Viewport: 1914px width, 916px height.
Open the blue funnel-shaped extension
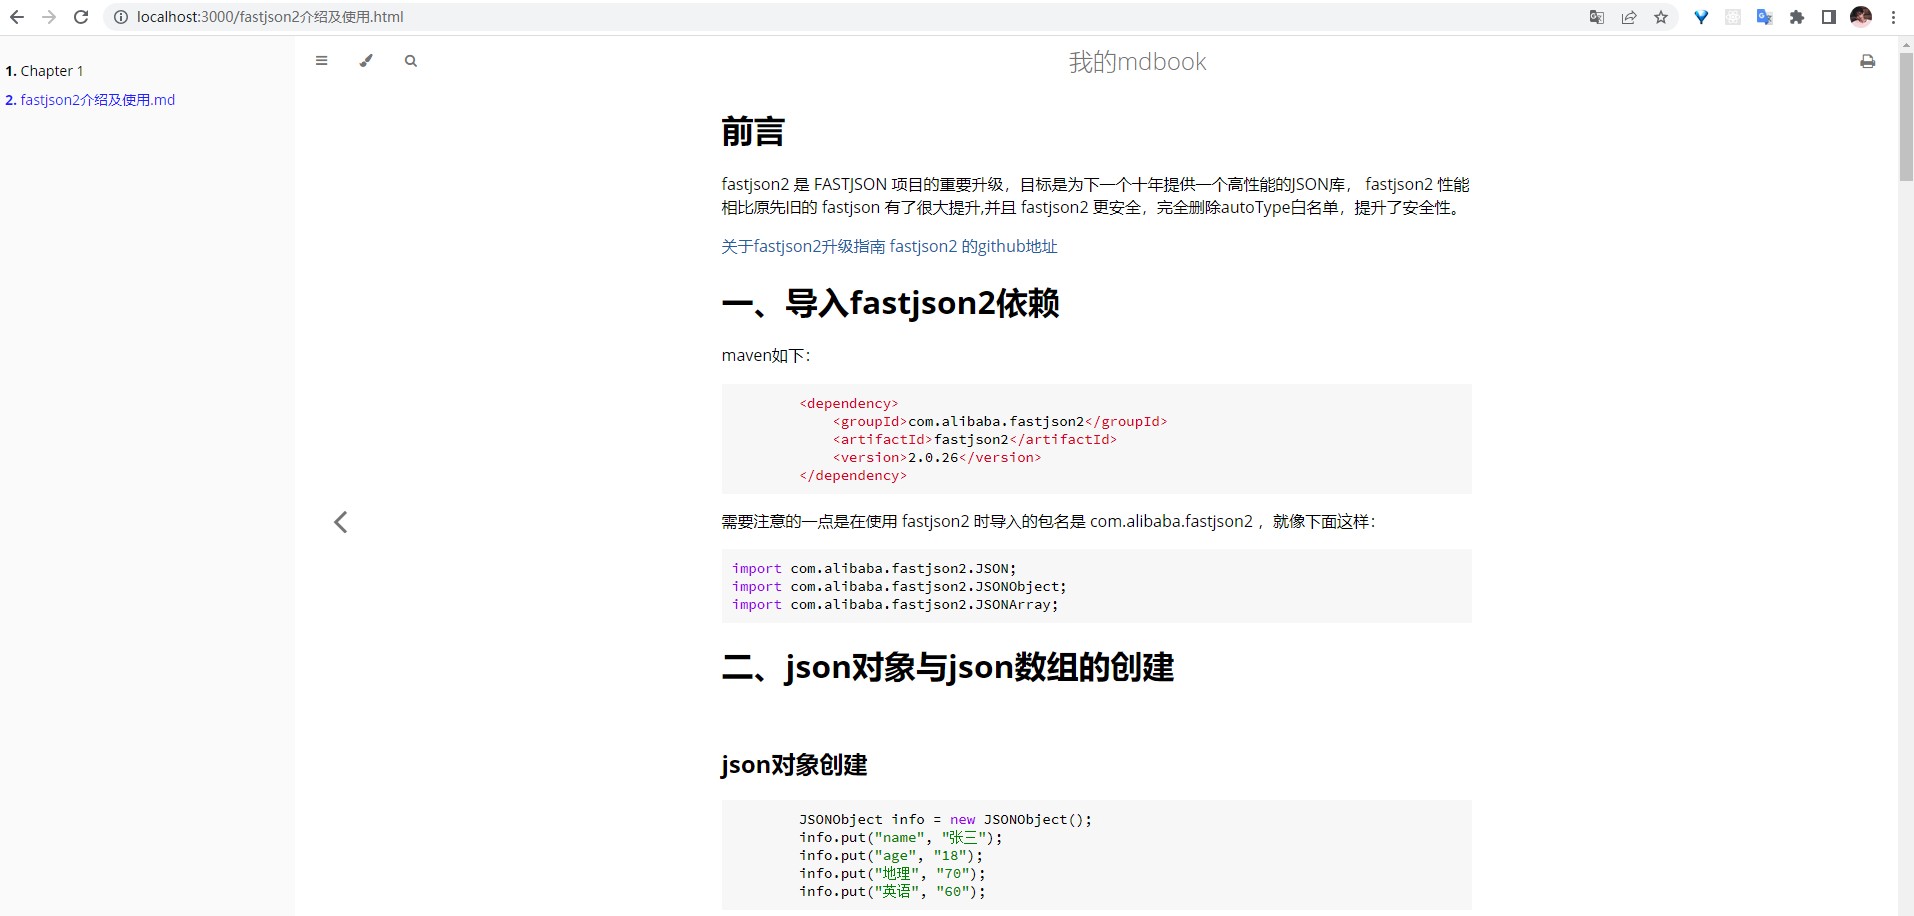point(1701,17)
